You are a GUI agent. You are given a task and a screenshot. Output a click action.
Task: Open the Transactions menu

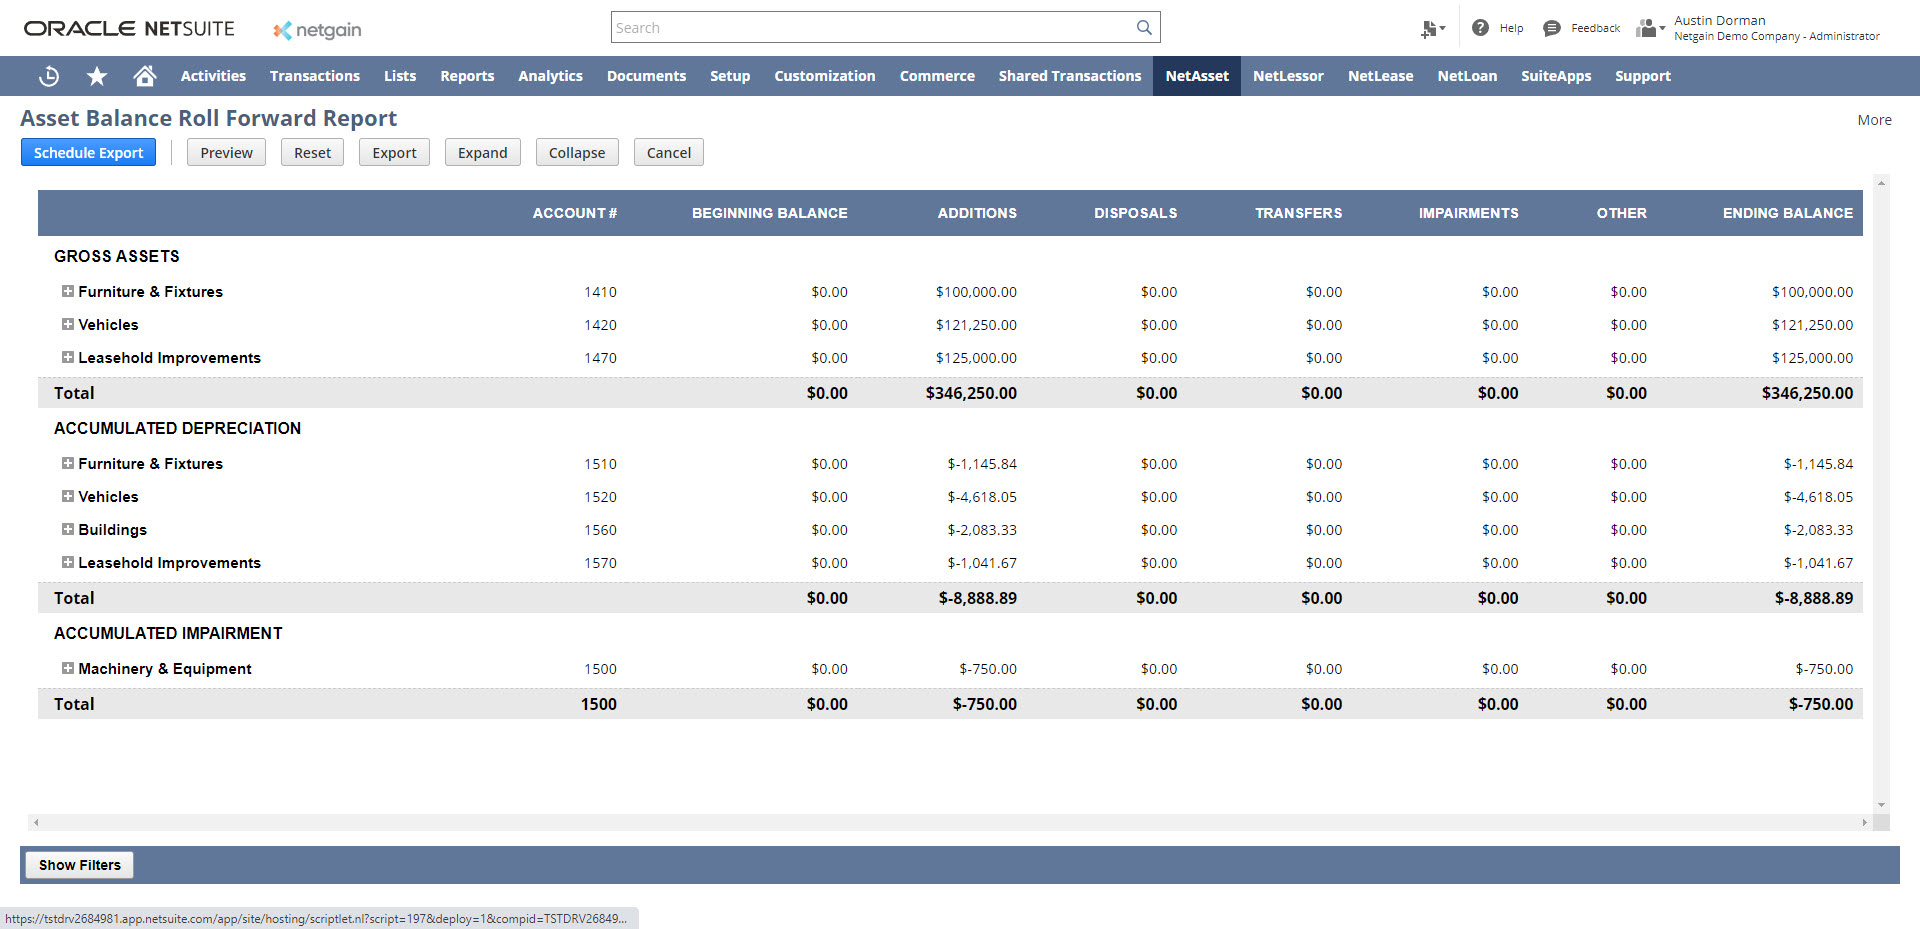[315, 76]
